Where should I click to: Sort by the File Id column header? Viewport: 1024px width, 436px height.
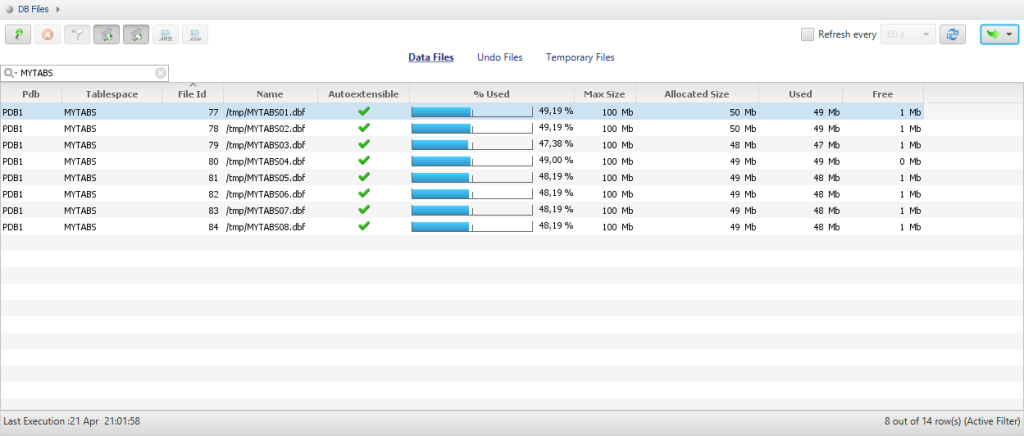(192, 94)
